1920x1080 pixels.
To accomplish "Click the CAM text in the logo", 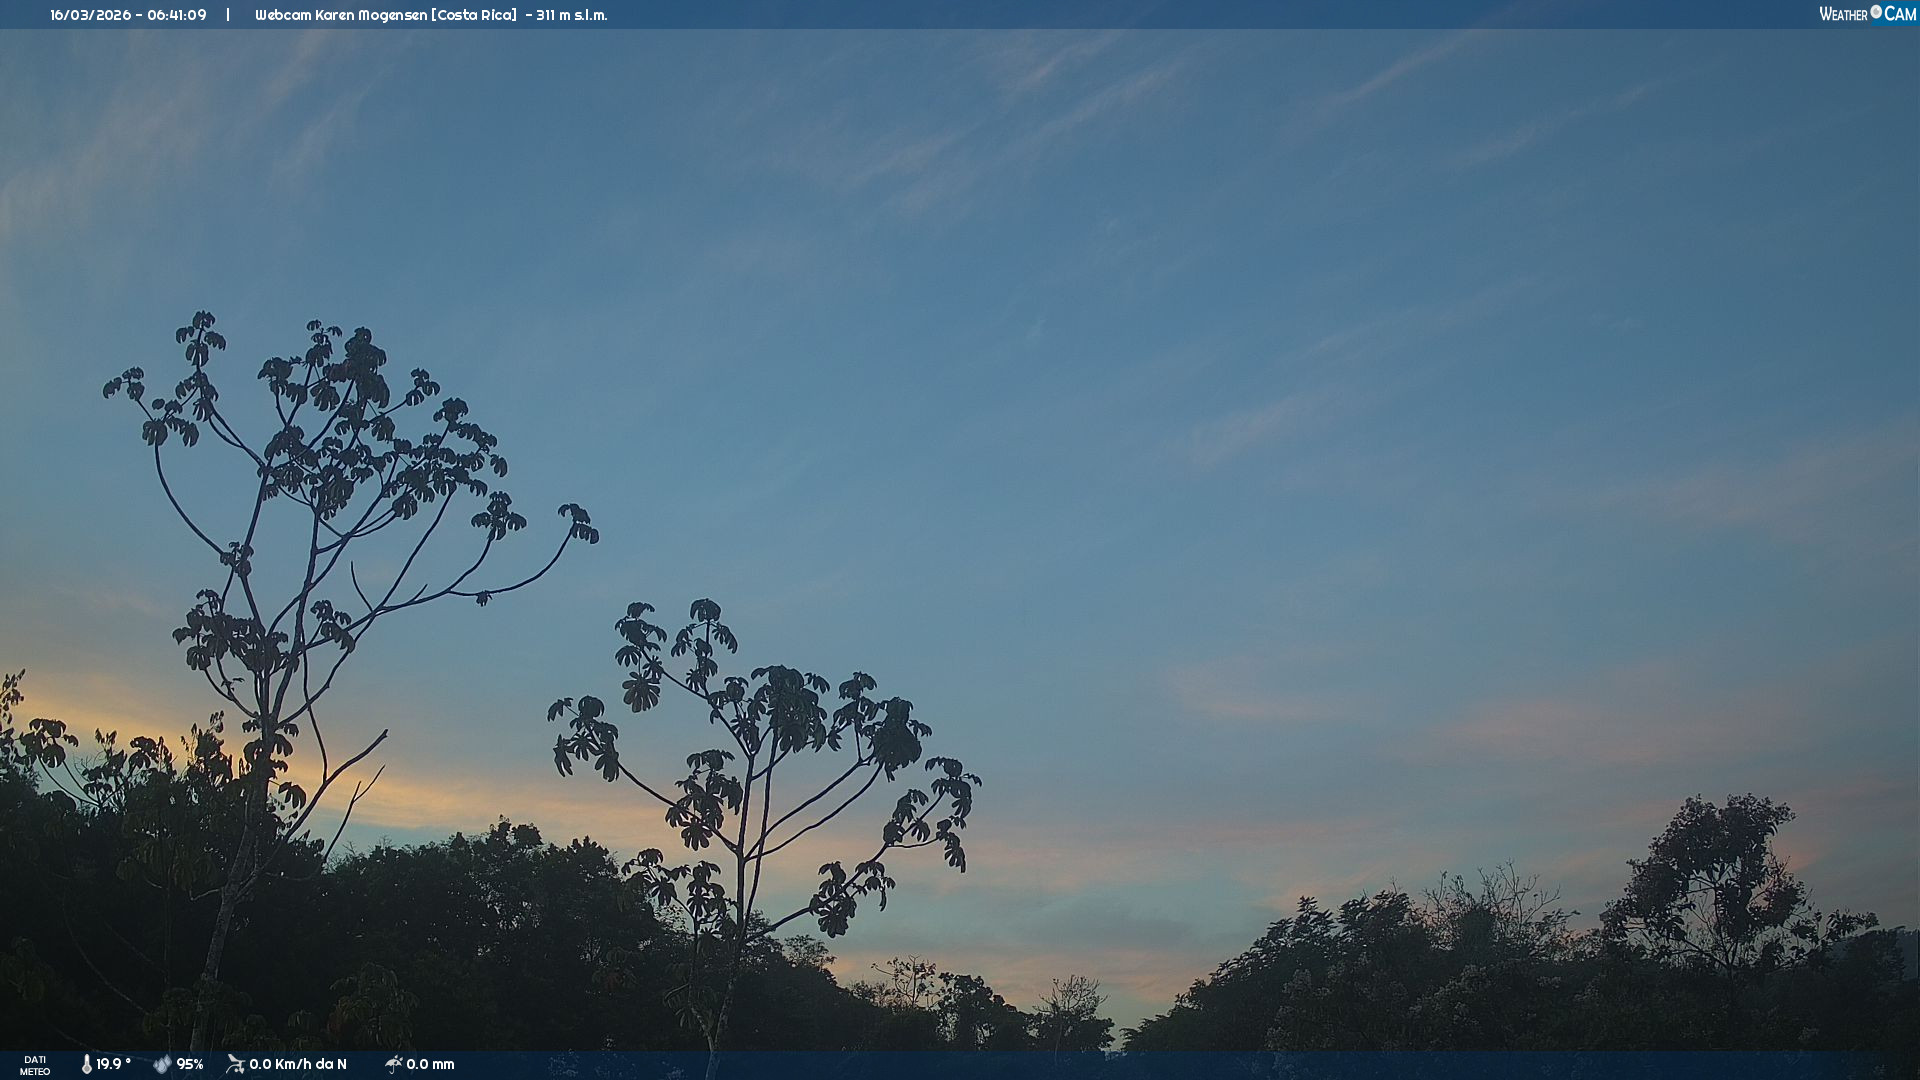I will (1900, 14).
